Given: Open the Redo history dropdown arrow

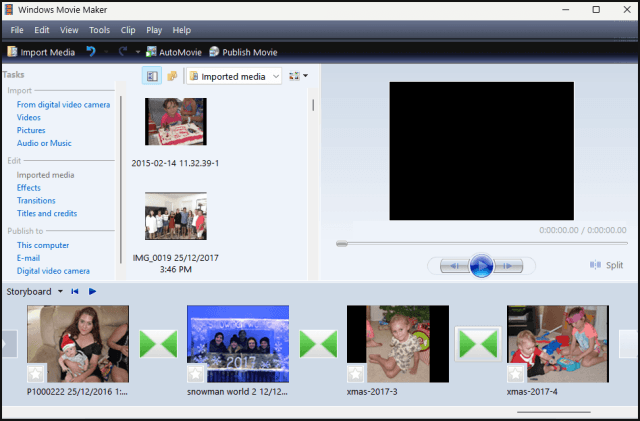Looking at the screenshot, I should coord(138,52).
